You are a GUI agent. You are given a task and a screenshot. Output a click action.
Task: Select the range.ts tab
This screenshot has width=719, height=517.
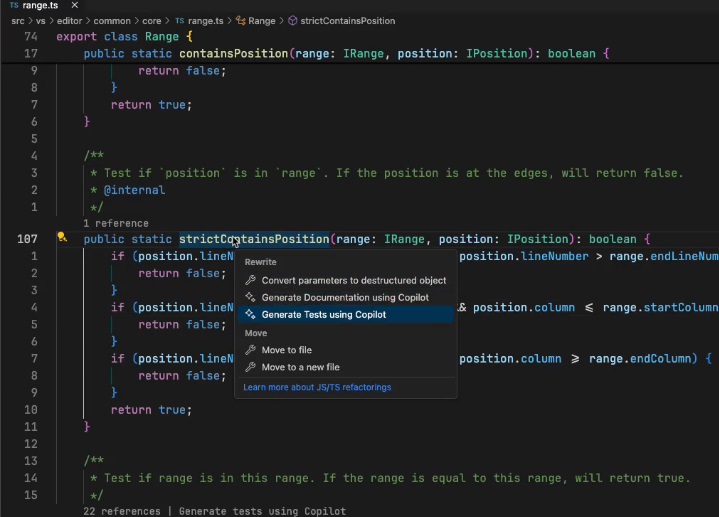pos(40,5)
